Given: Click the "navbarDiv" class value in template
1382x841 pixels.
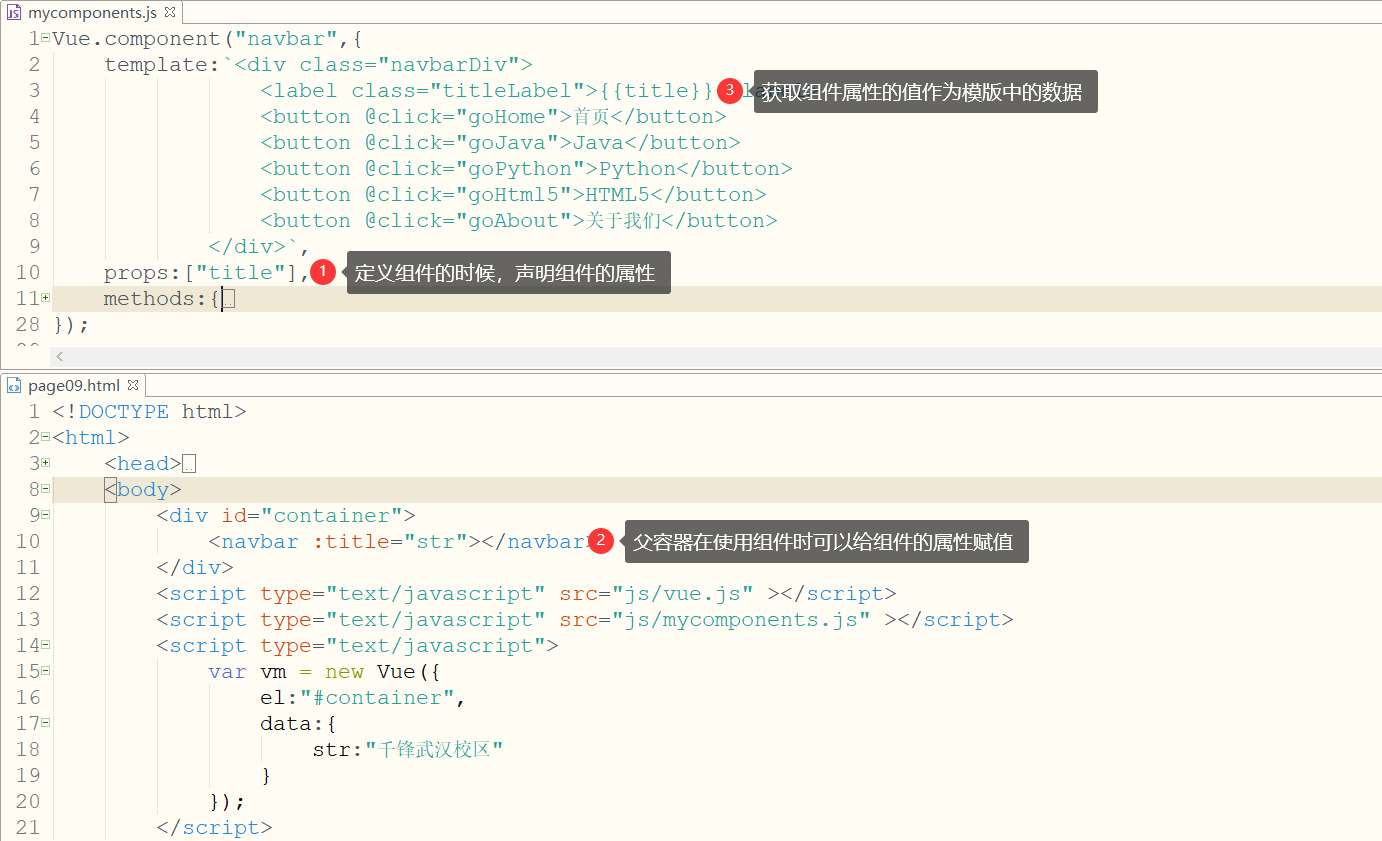Looking at the screenshot, I should click(448, 65).
